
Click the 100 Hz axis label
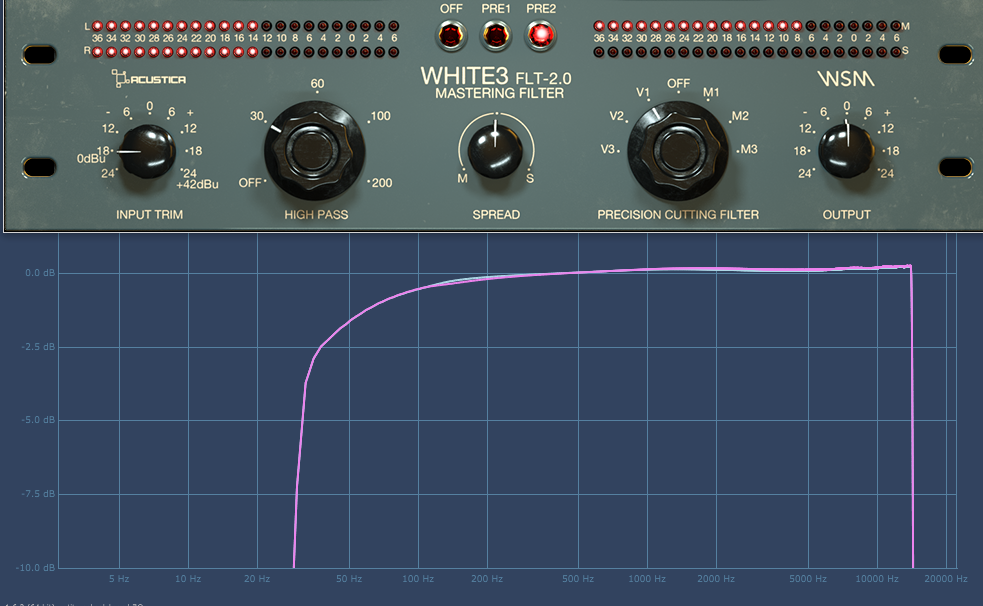pos(418,578)
